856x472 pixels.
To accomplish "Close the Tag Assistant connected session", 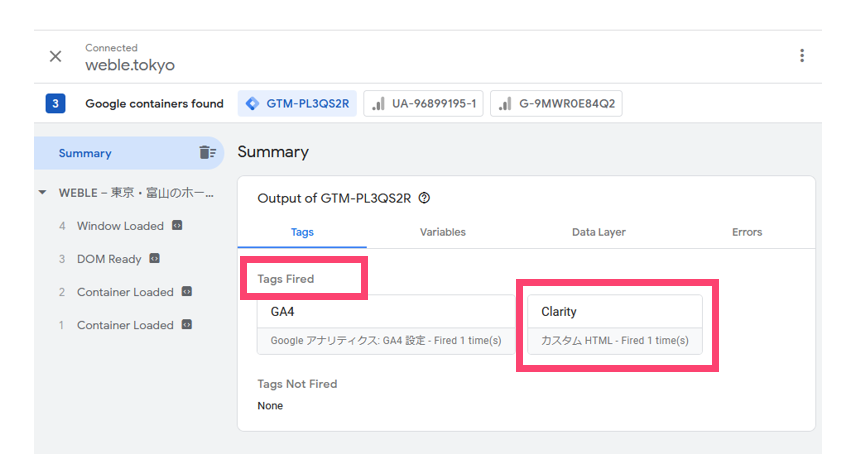I will pyautogui.click(x=55, y=56).
